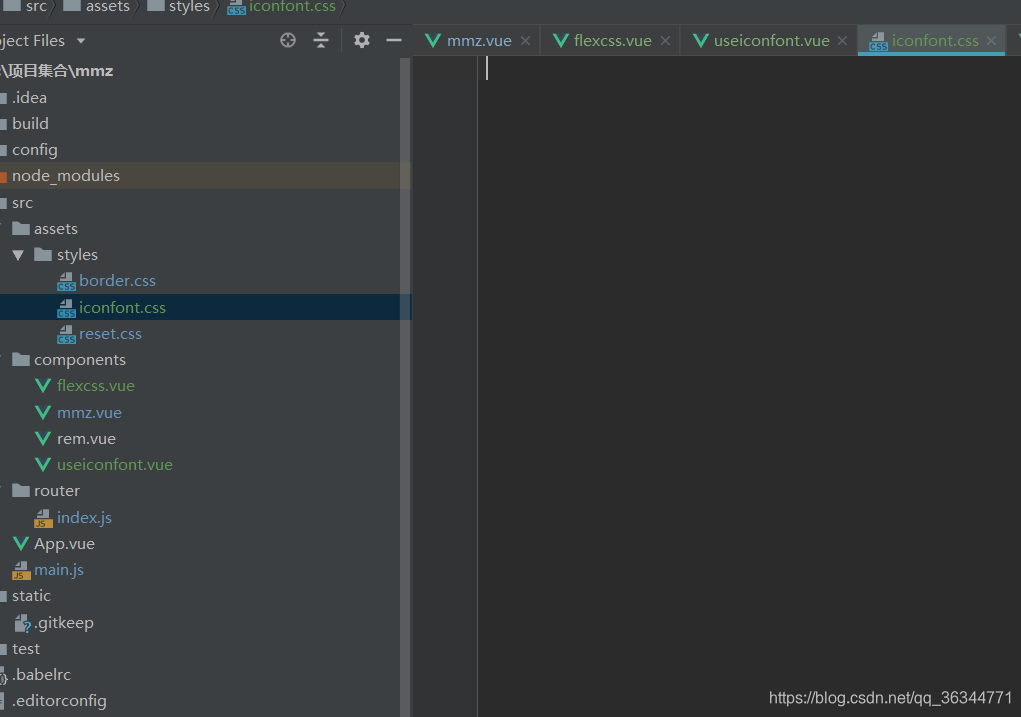Click the router folder icon
1021x717 pixels.
pos(21,490)
